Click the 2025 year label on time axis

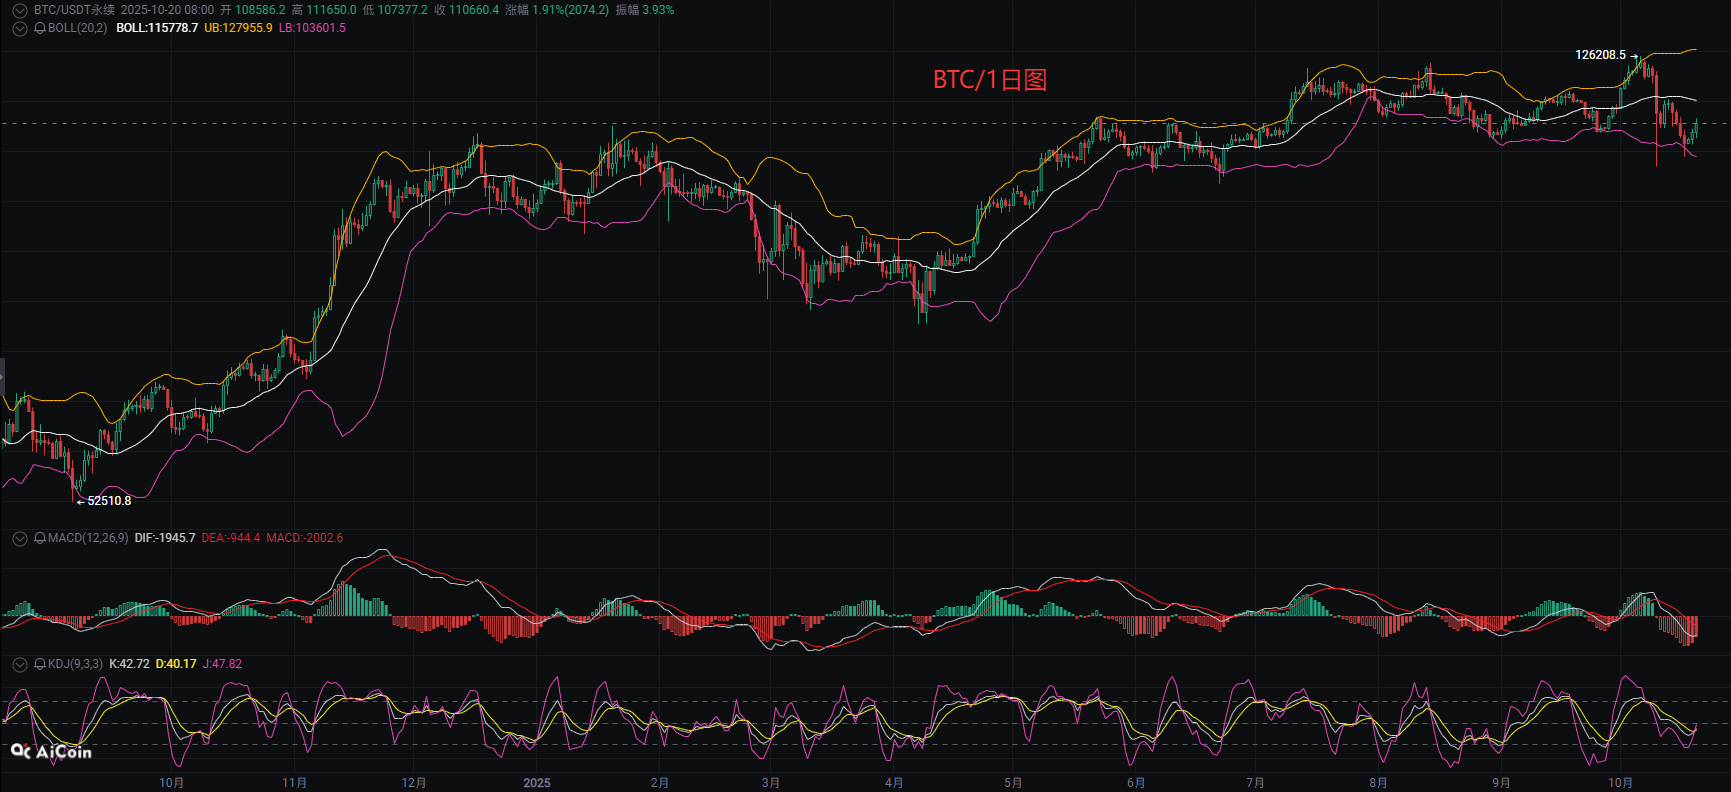click(x=537, y=783)
